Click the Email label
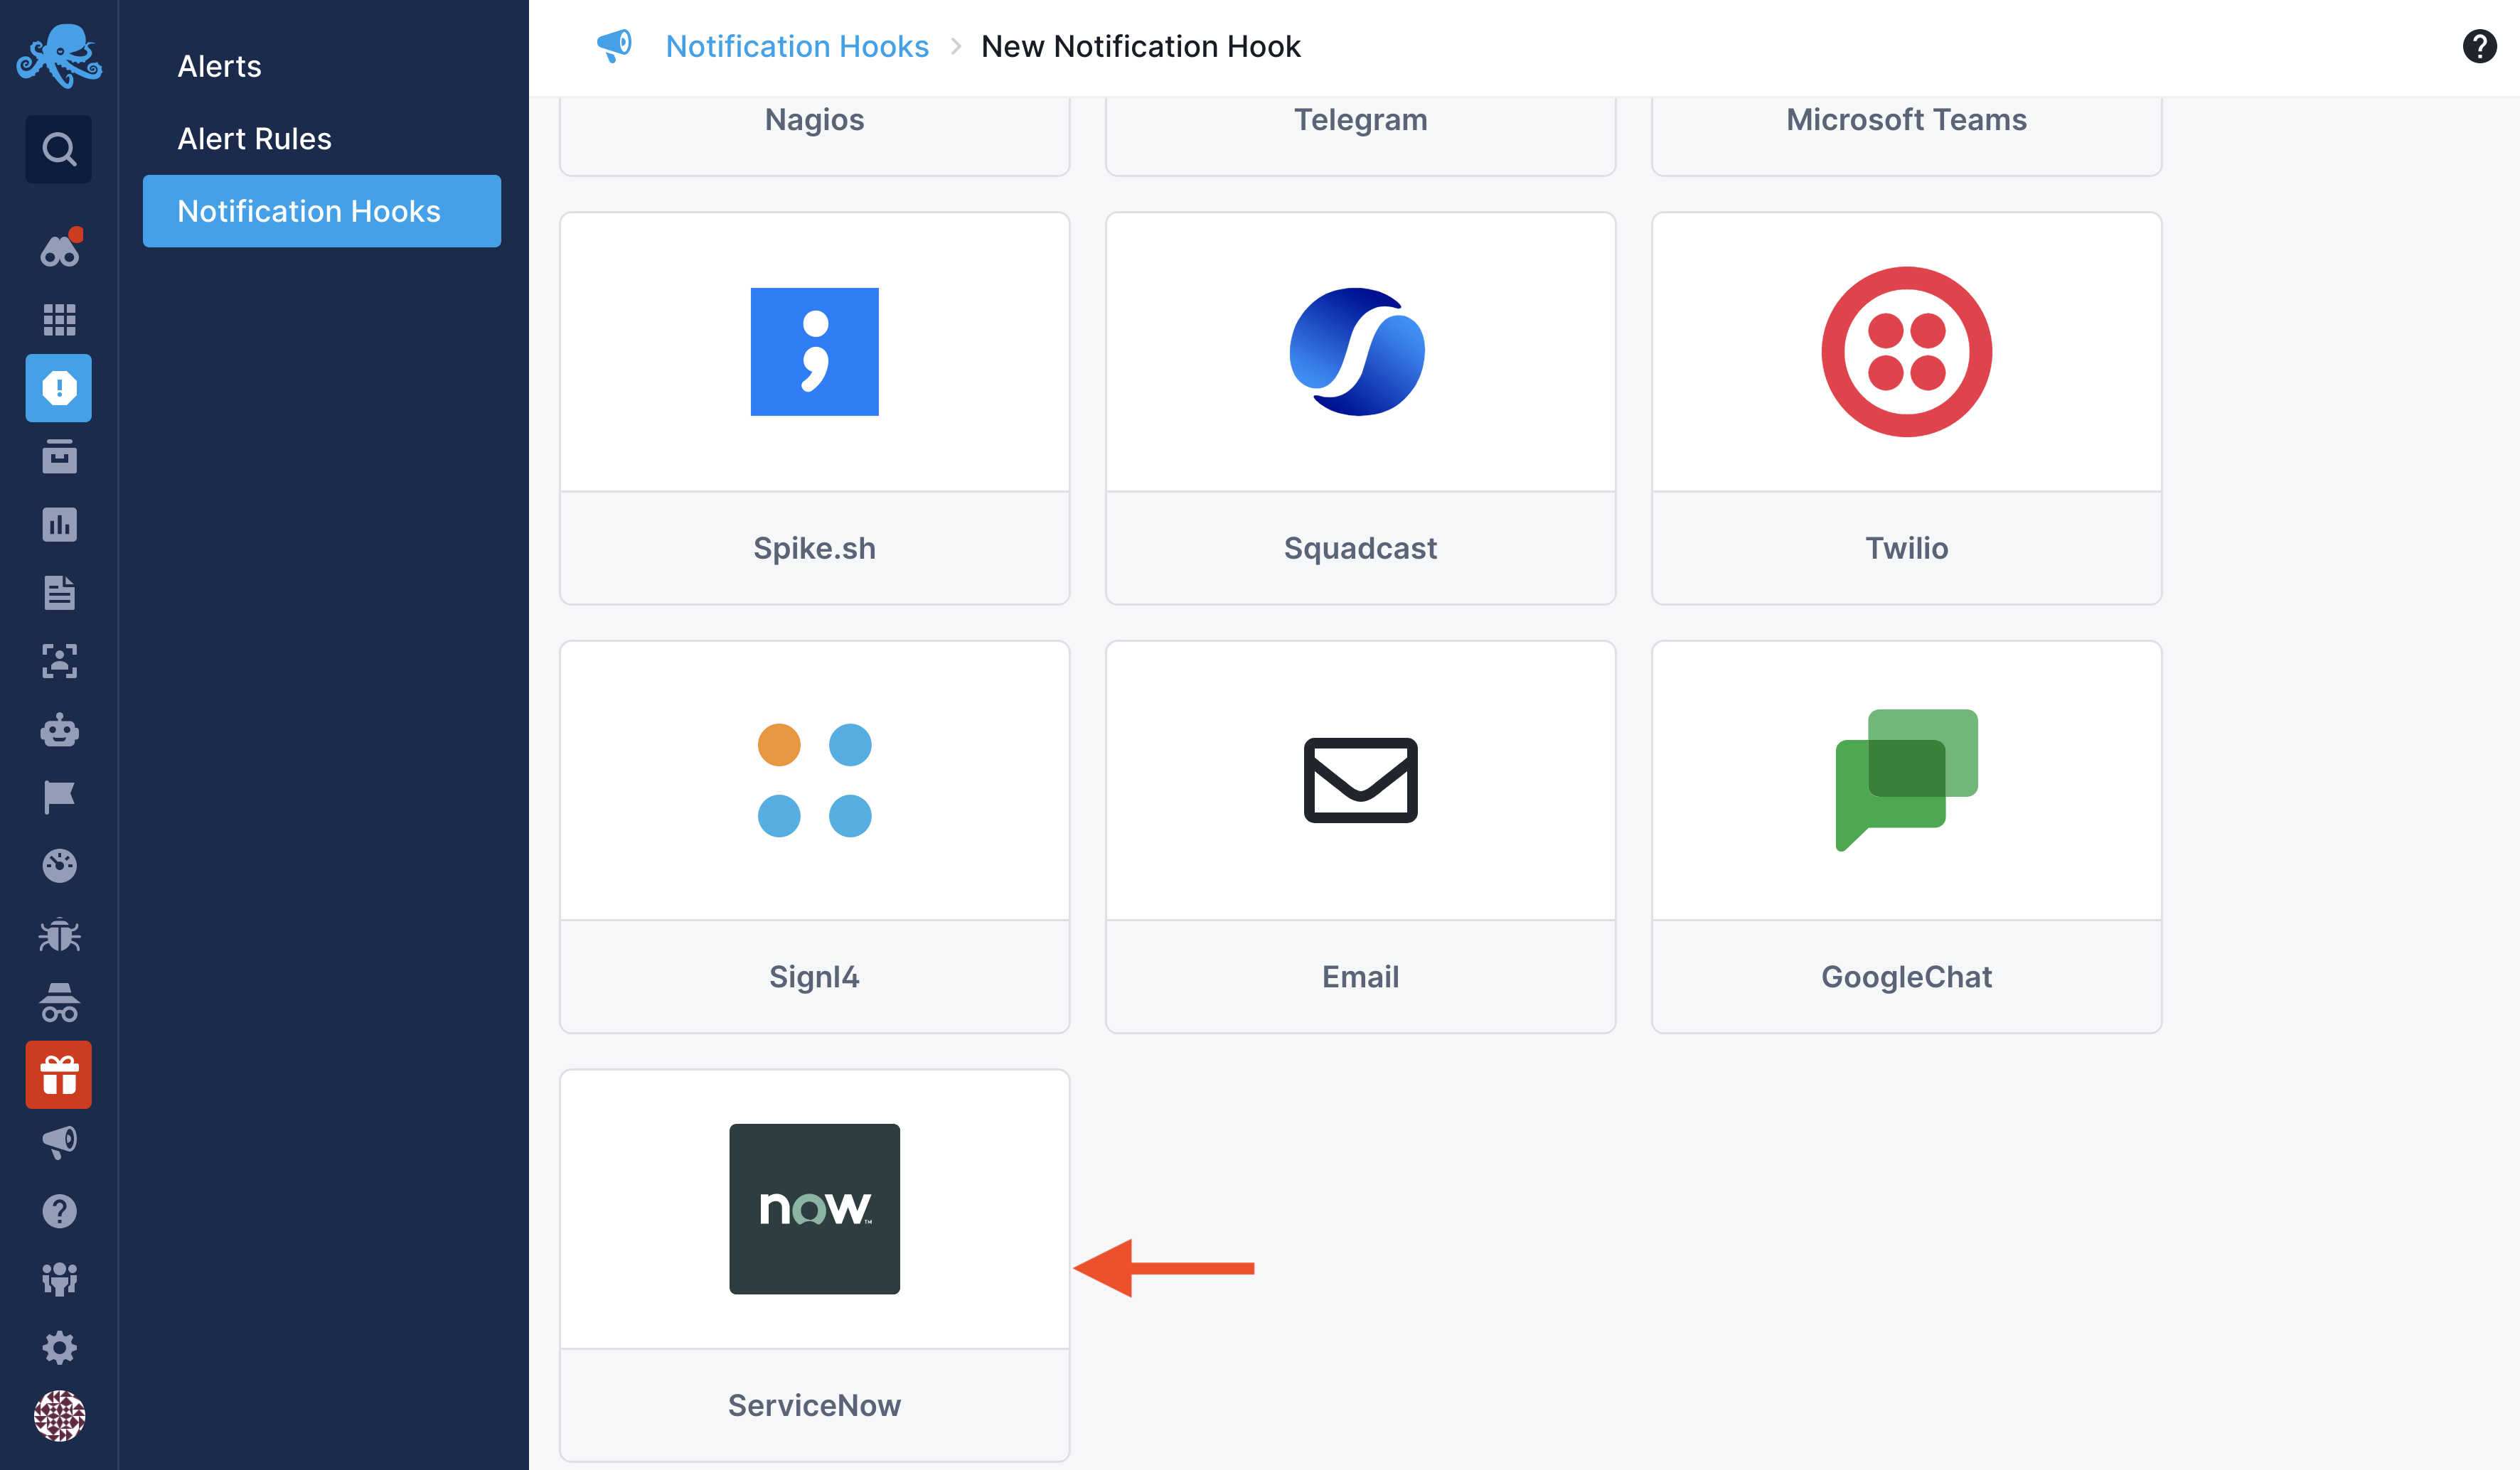The width and height of the screenshot is (2520, 1470). 1360,977
